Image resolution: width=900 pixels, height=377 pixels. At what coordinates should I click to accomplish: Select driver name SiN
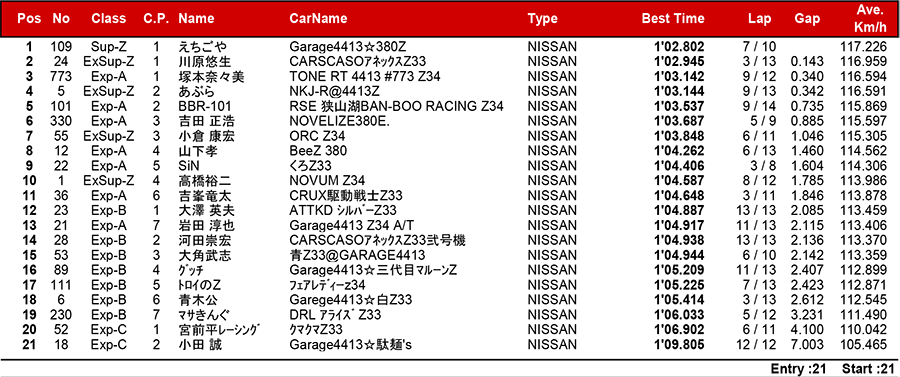point(188,166)
